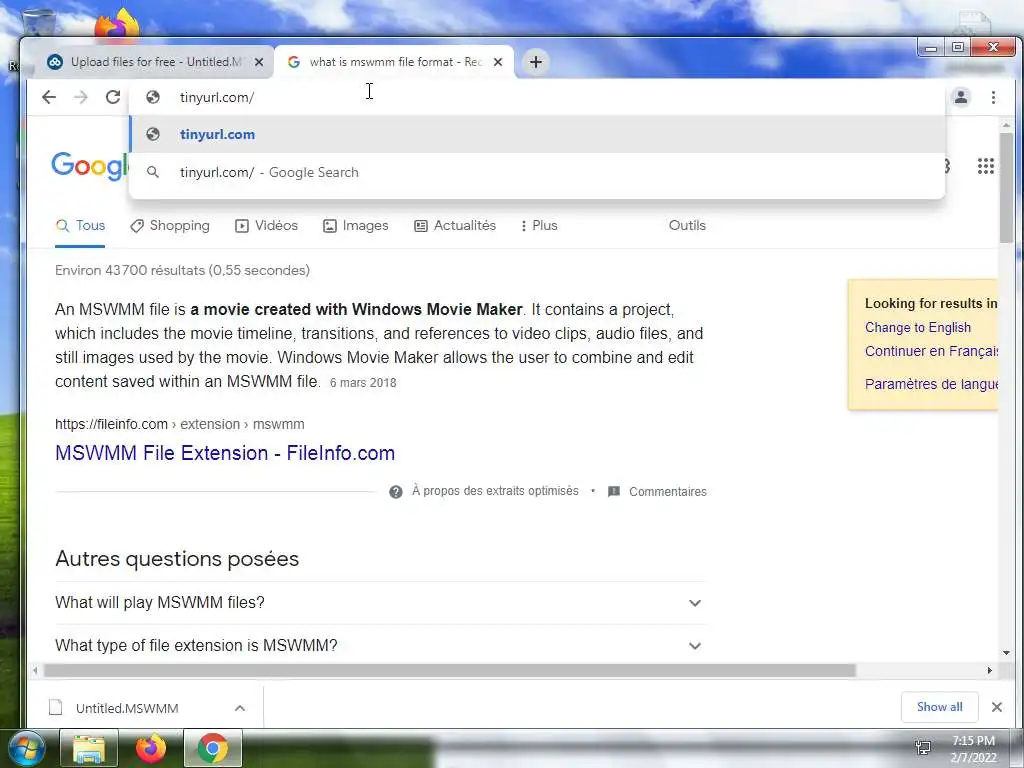This screenshot has height=768, width=1024.
Task: Open the Windows Start menu
Action: click(x=27, y=748)
